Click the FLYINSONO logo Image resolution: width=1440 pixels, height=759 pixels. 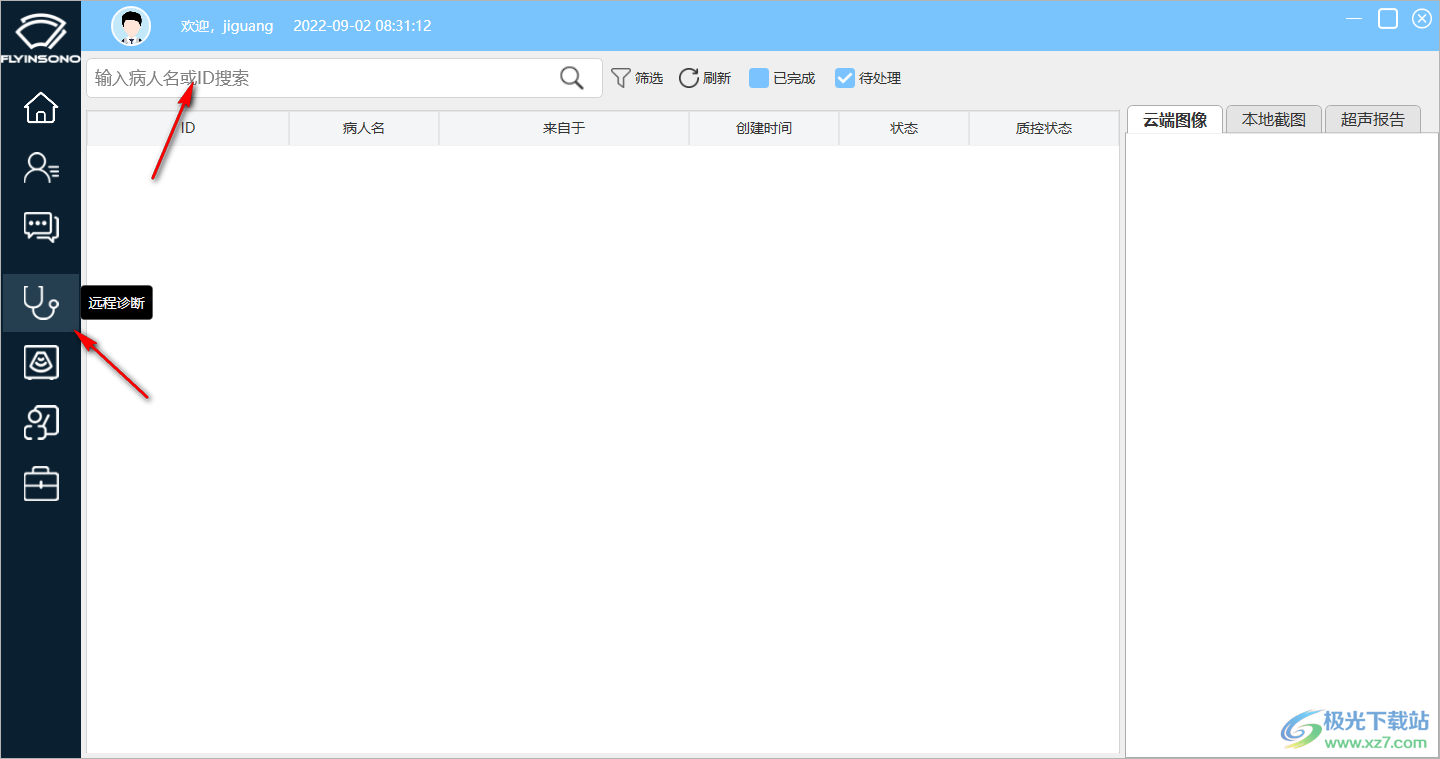pyautogui.click(x=40, y=39)
